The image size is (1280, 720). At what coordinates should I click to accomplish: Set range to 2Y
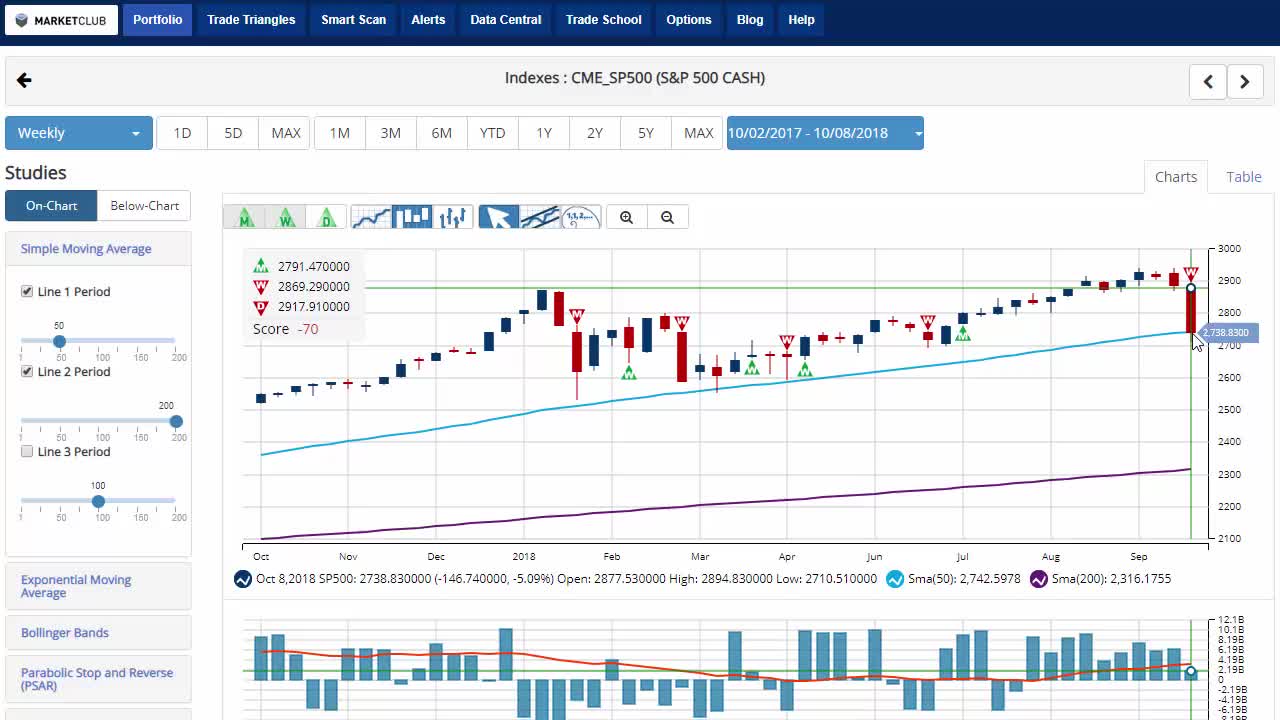tap(595, 133)
